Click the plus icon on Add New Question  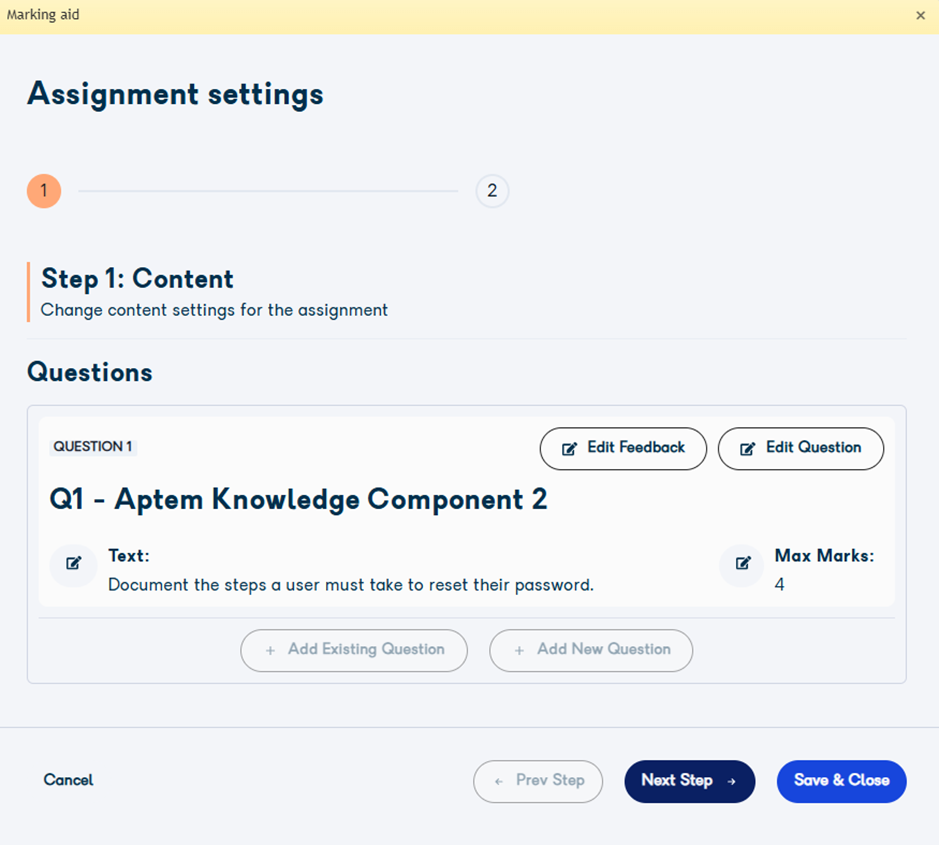519,650
